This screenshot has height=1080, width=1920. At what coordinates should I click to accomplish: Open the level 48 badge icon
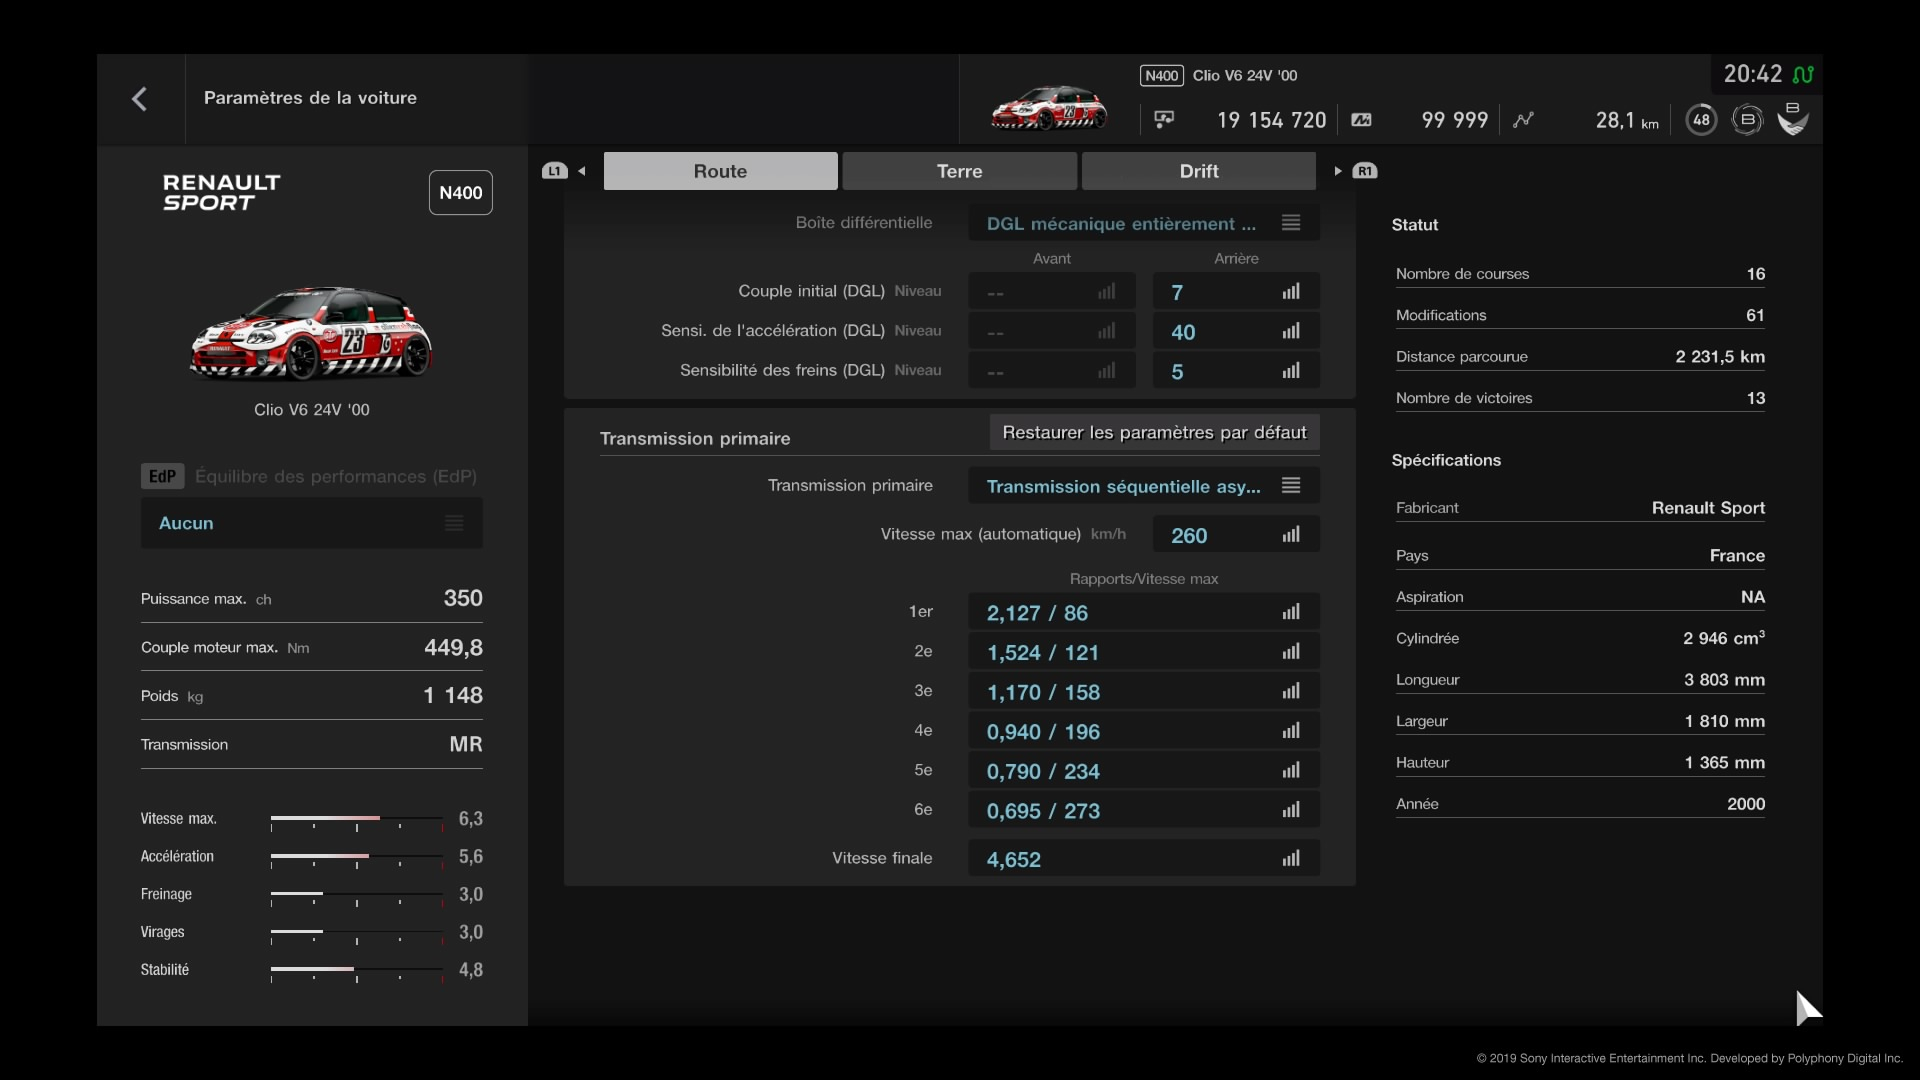coord(1701,120)
